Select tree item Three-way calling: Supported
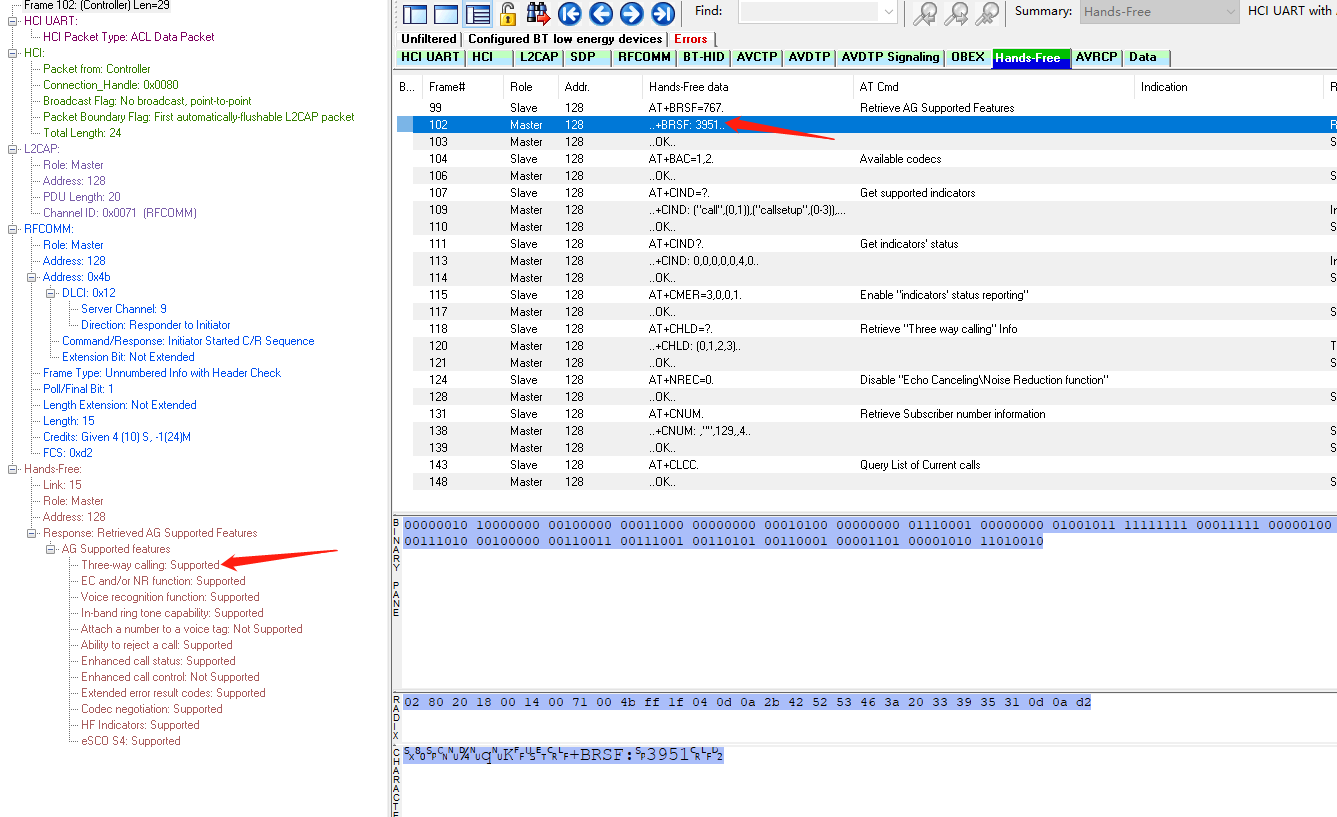Image resolution: width=1337 pixels, height=817 pixels. tap(150, 565)
